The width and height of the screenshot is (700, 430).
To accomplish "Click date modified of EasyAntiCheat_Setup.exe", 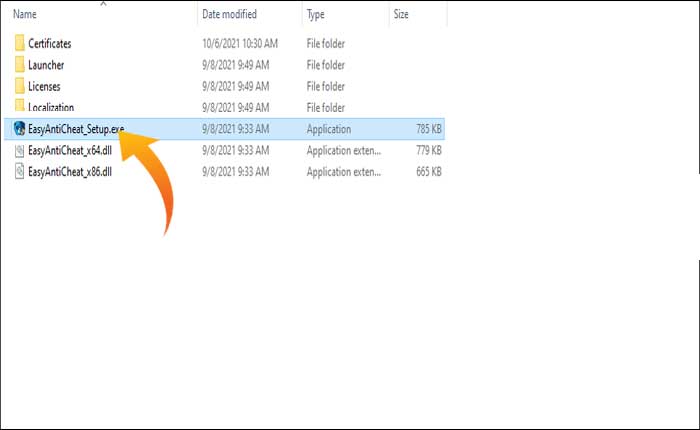I will click(236, 129).
